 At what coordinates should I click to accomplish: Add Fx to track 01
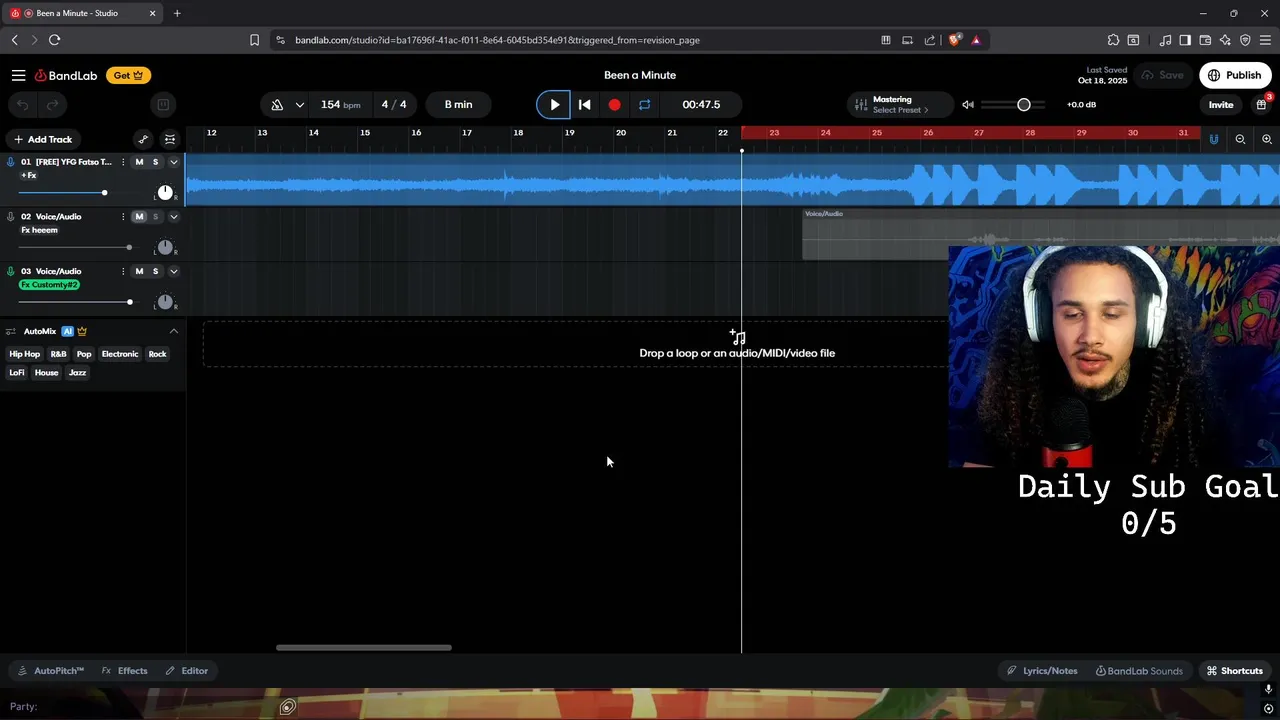29,175
